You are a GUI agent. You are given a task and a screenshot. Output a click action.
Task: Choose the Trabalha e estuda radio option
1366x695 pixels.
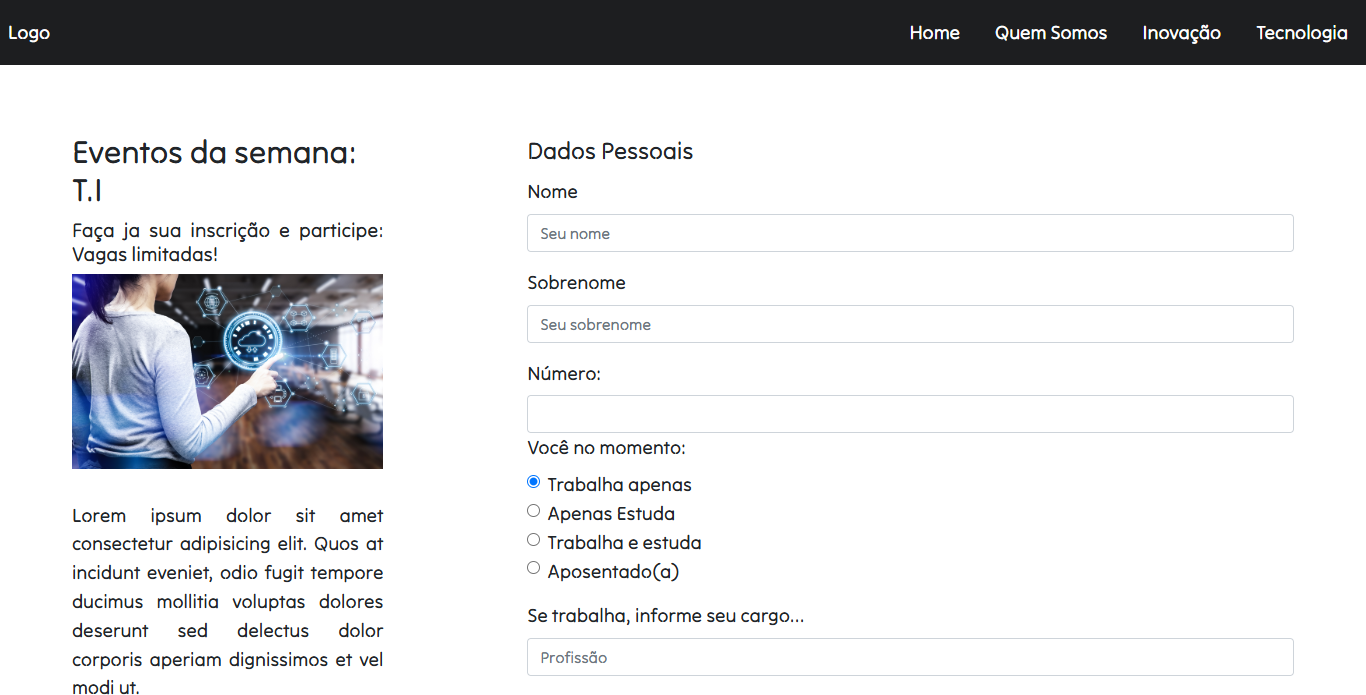[x=533, y=540]
